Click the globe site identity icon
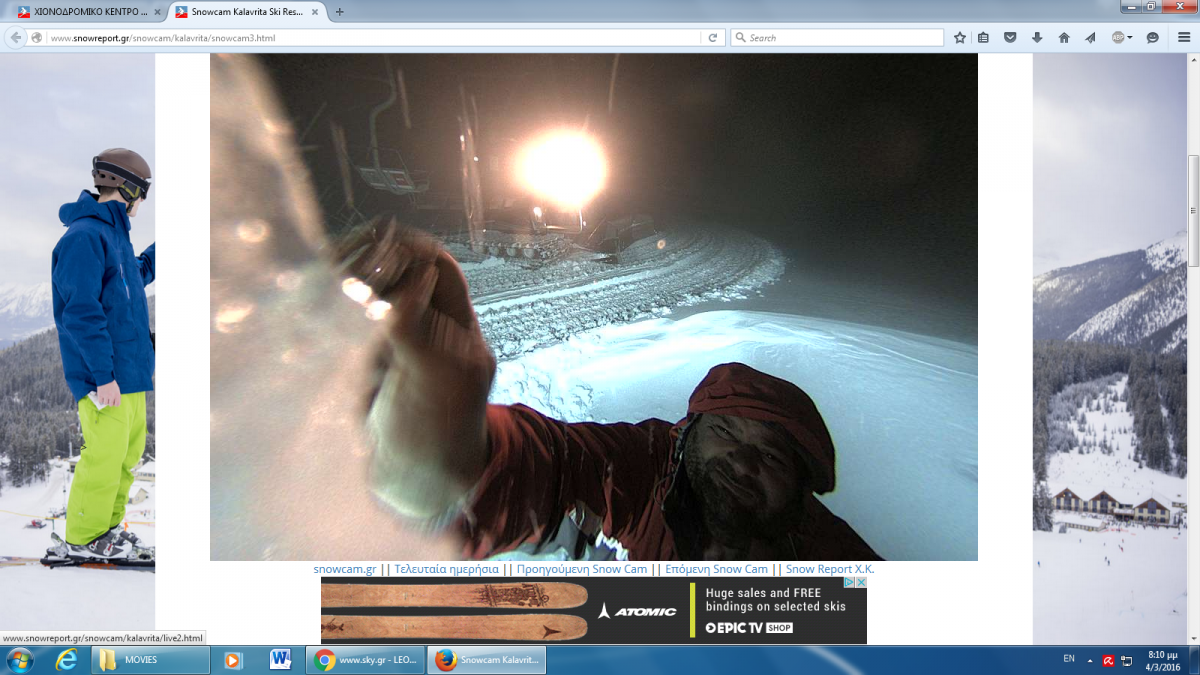 [37, 37]
